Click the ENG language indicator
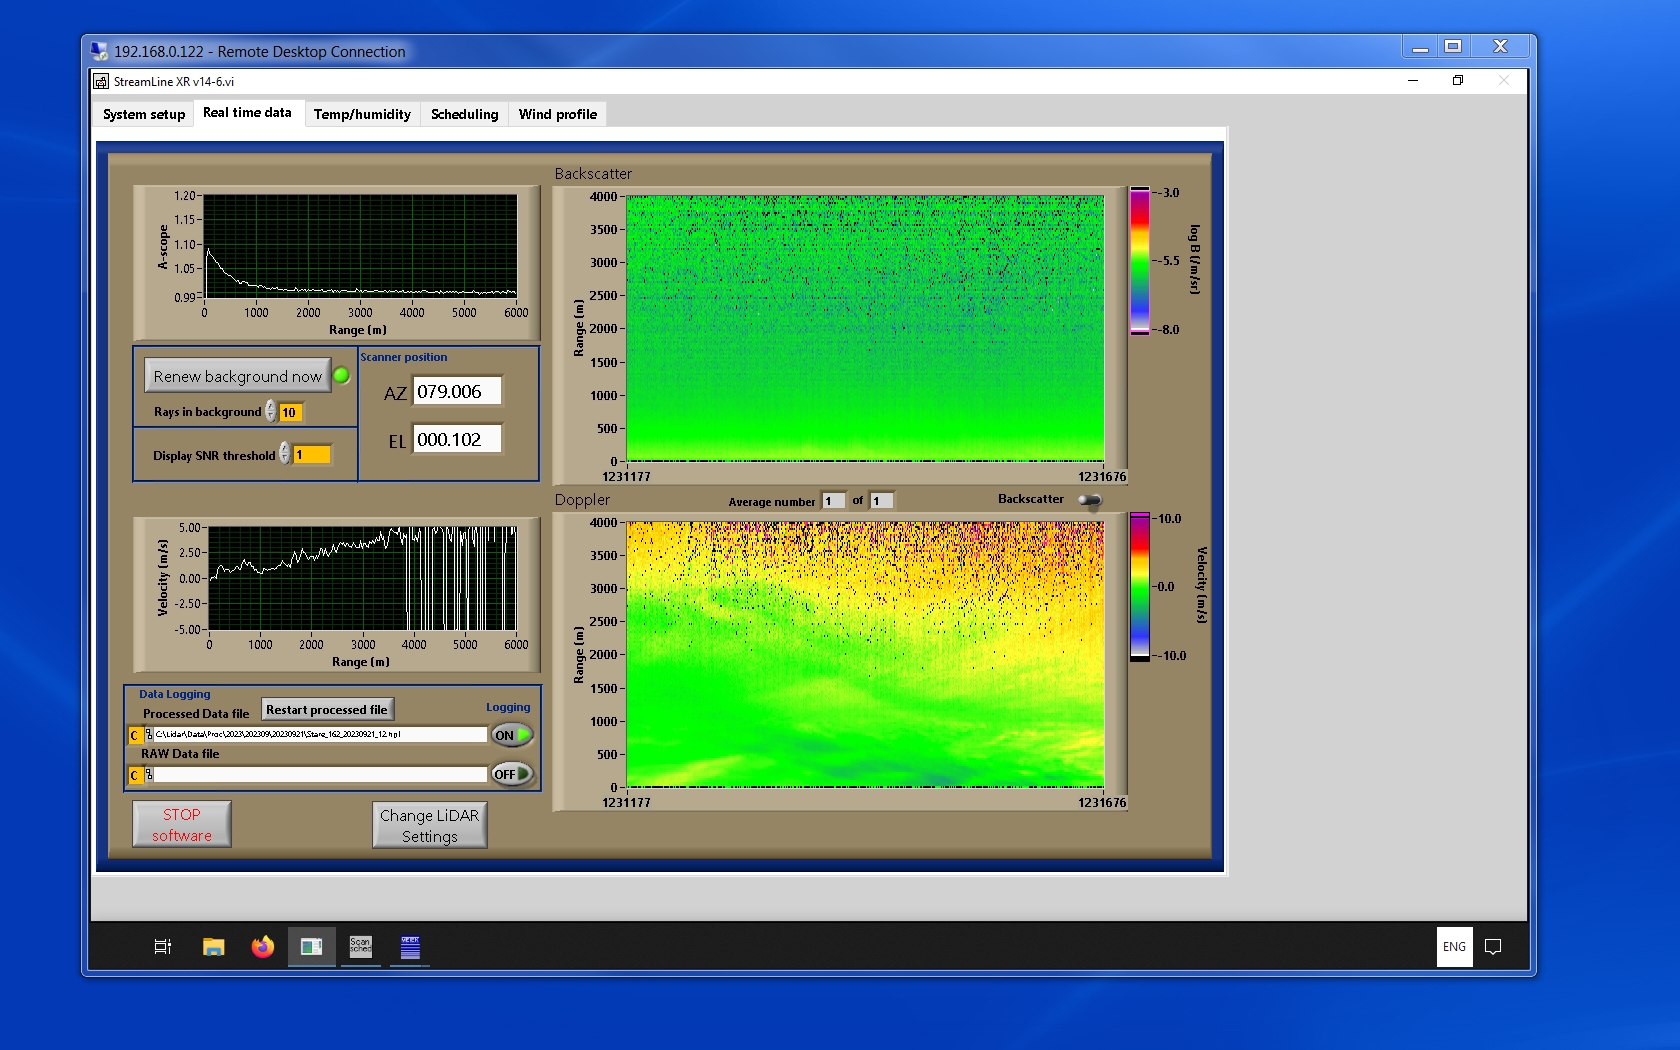The height and width of the screenshot is (1050, 1680). 1454,946
